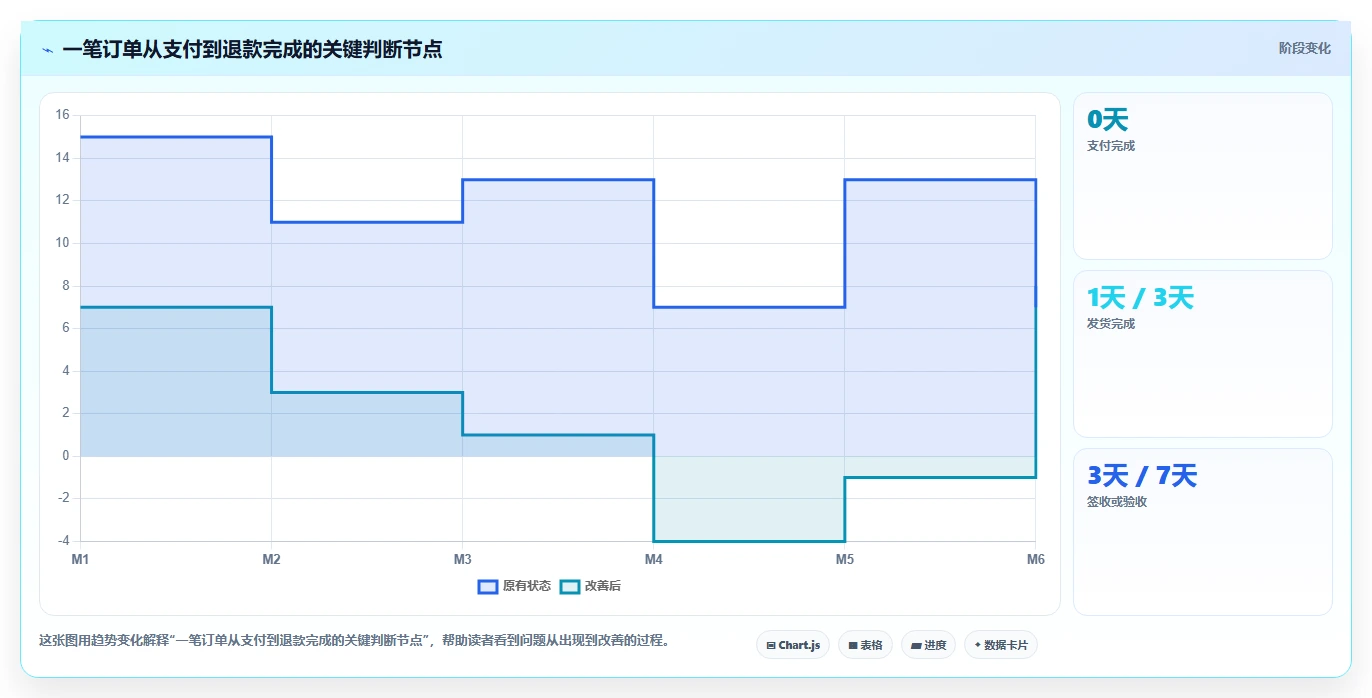Click the M1 x-axis label
The height and width of the screenshot is (698, 1372).
80,559
